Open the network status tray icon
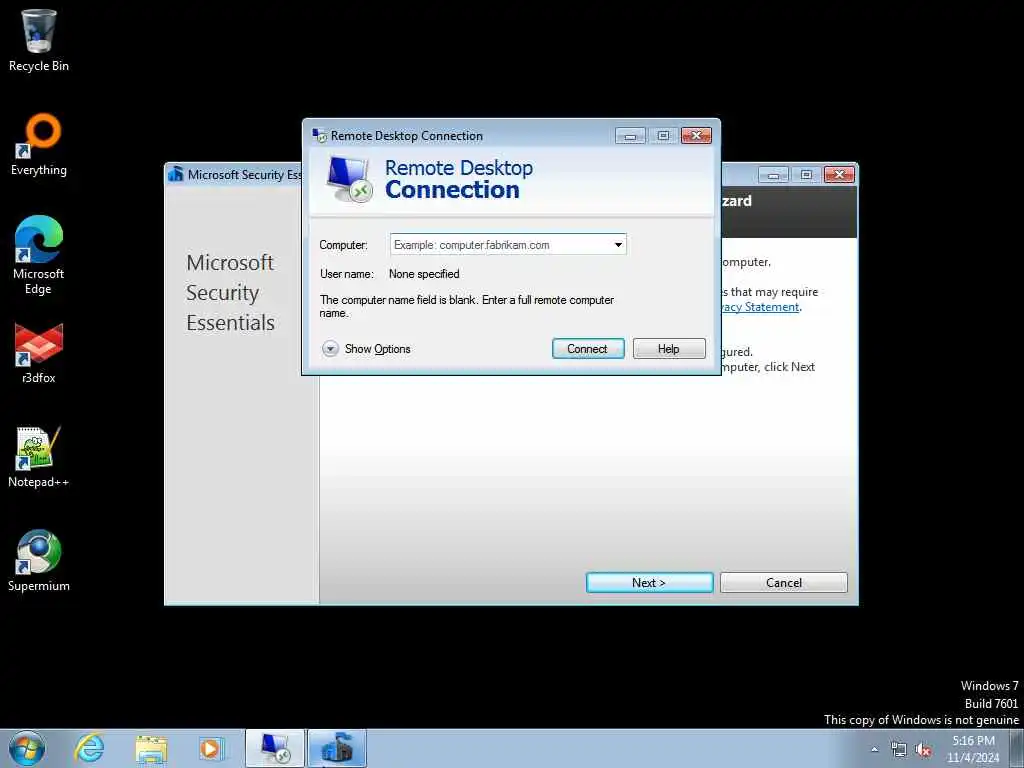This screenshot has width=1024, height=768. click(x=899, y=750)
